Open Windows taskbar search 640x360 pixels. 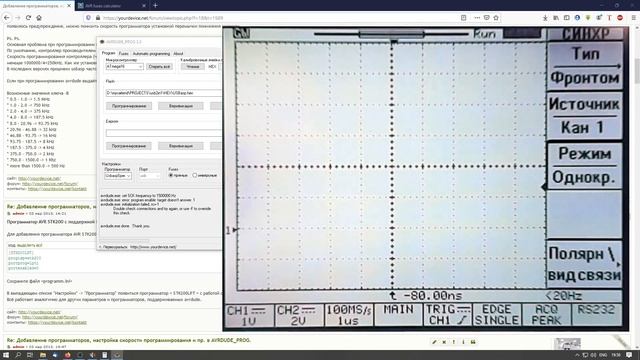coord(18,355)
